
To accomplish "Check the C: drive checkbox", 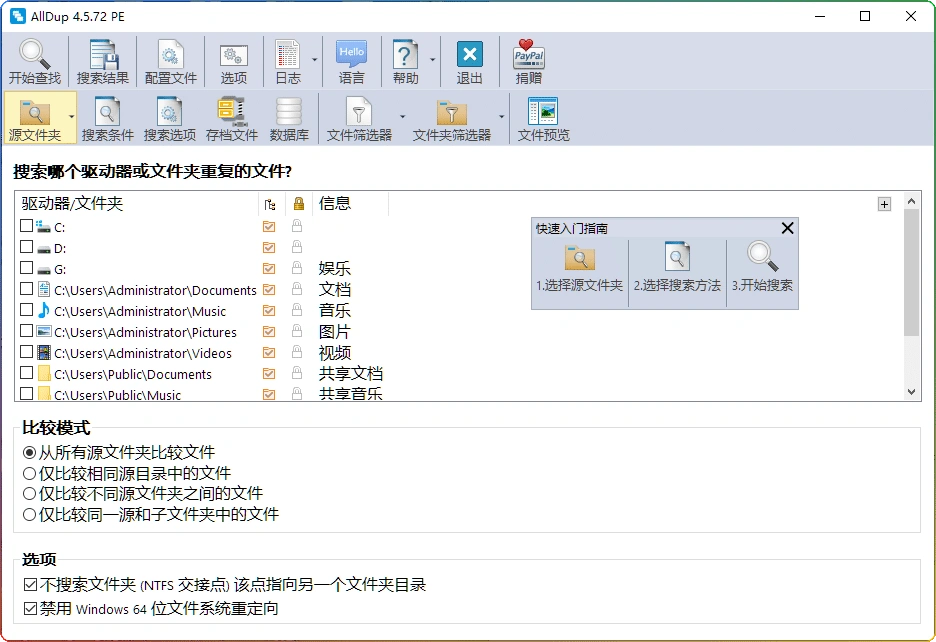I will pyautogui.click(x=27, y=227).
